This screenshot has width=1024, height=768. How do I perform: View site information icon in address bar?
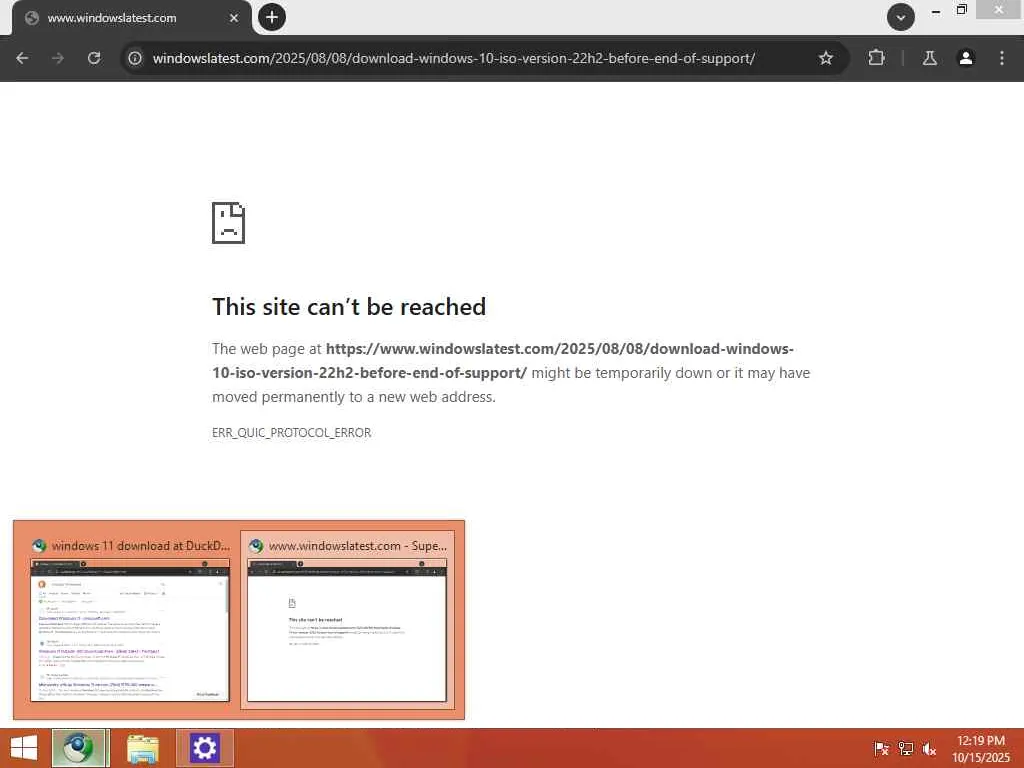point(135,58)
